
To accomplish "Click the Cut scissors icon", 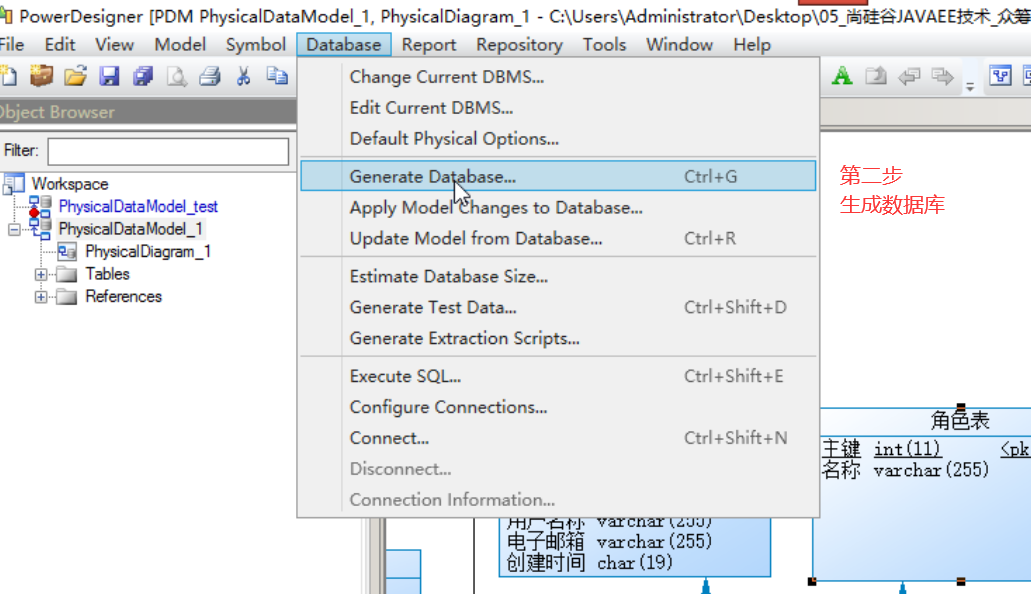I will pyautogui.click(x=243, y=76).
